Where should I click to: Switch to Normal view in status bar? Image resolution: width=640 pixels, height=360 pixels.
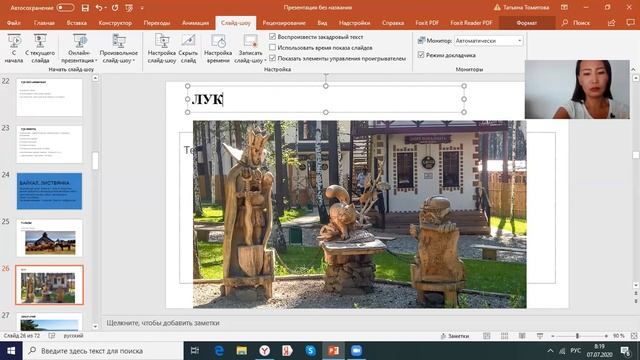487,336
